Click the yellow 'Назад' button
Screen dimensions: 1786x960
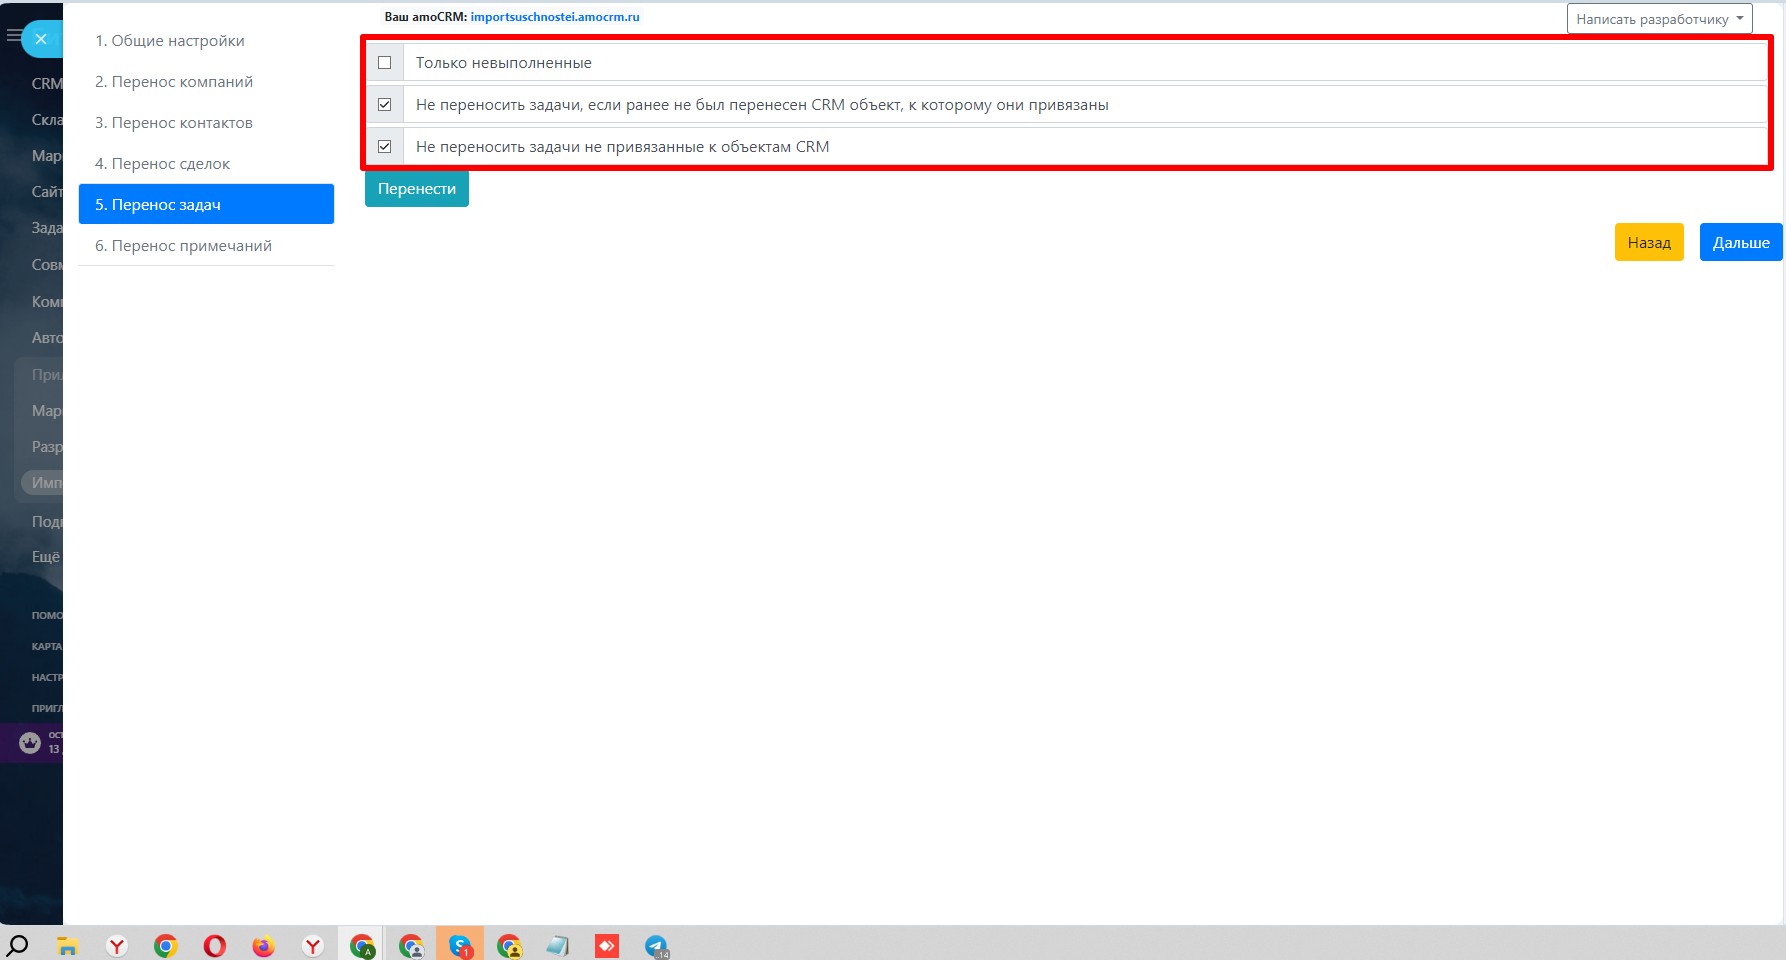(x=1649, y=242)
